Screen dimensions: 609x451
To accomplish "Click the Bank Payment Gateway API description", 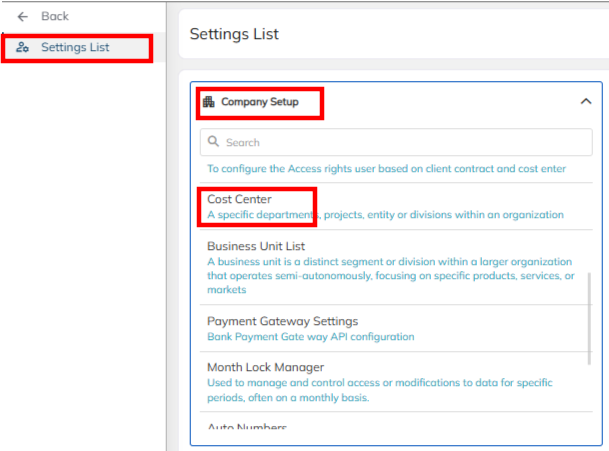I will click(x=310, y=337).
